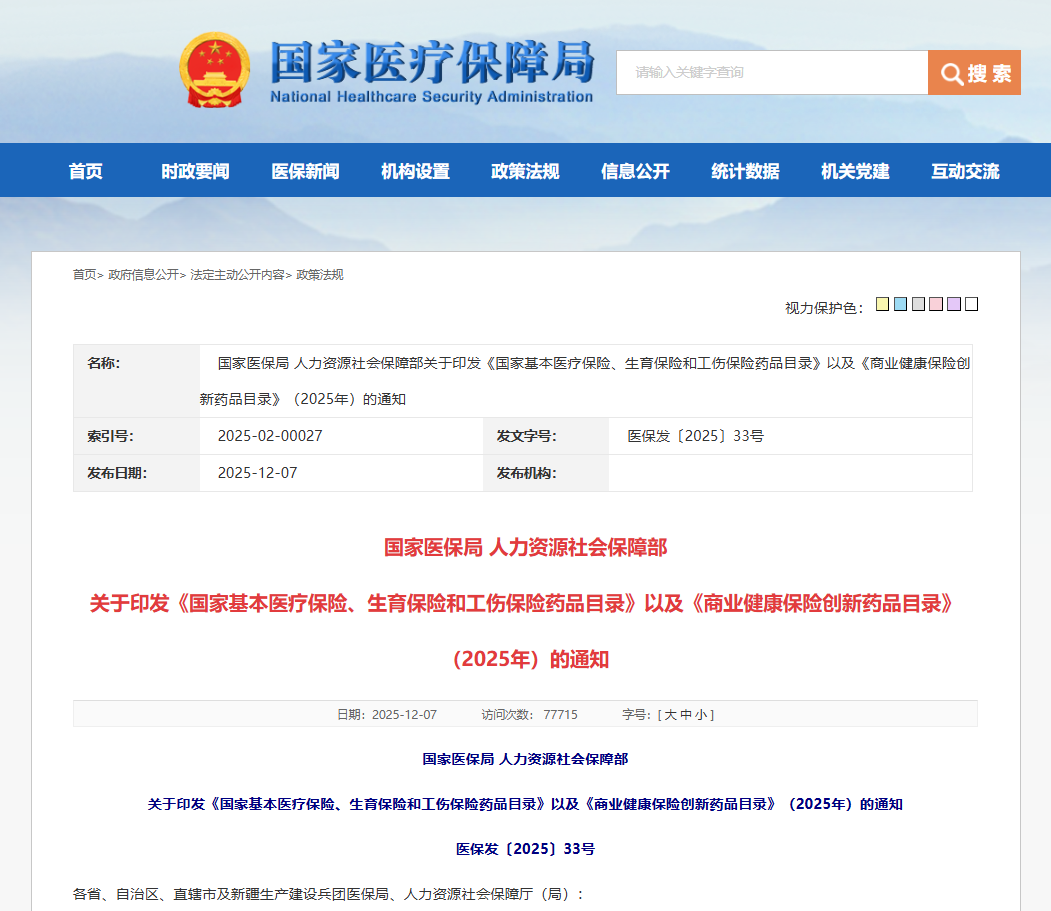Image resolution: width=1051 pixels, height=911 pixels.
Task: Open the 医保新闻 navigation tab
Action: [x=305, y=171]
